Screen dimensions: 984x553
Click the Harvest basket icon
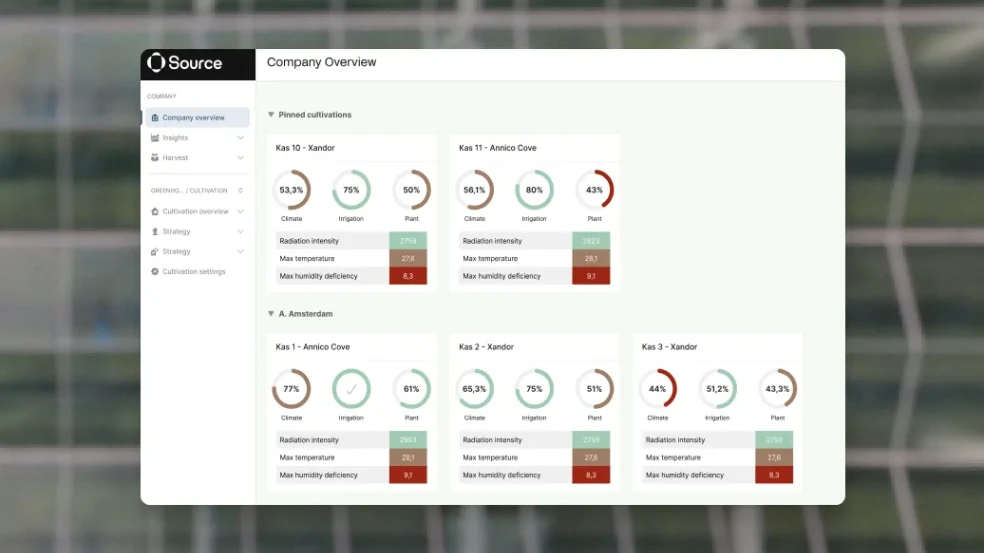point(154,158)
